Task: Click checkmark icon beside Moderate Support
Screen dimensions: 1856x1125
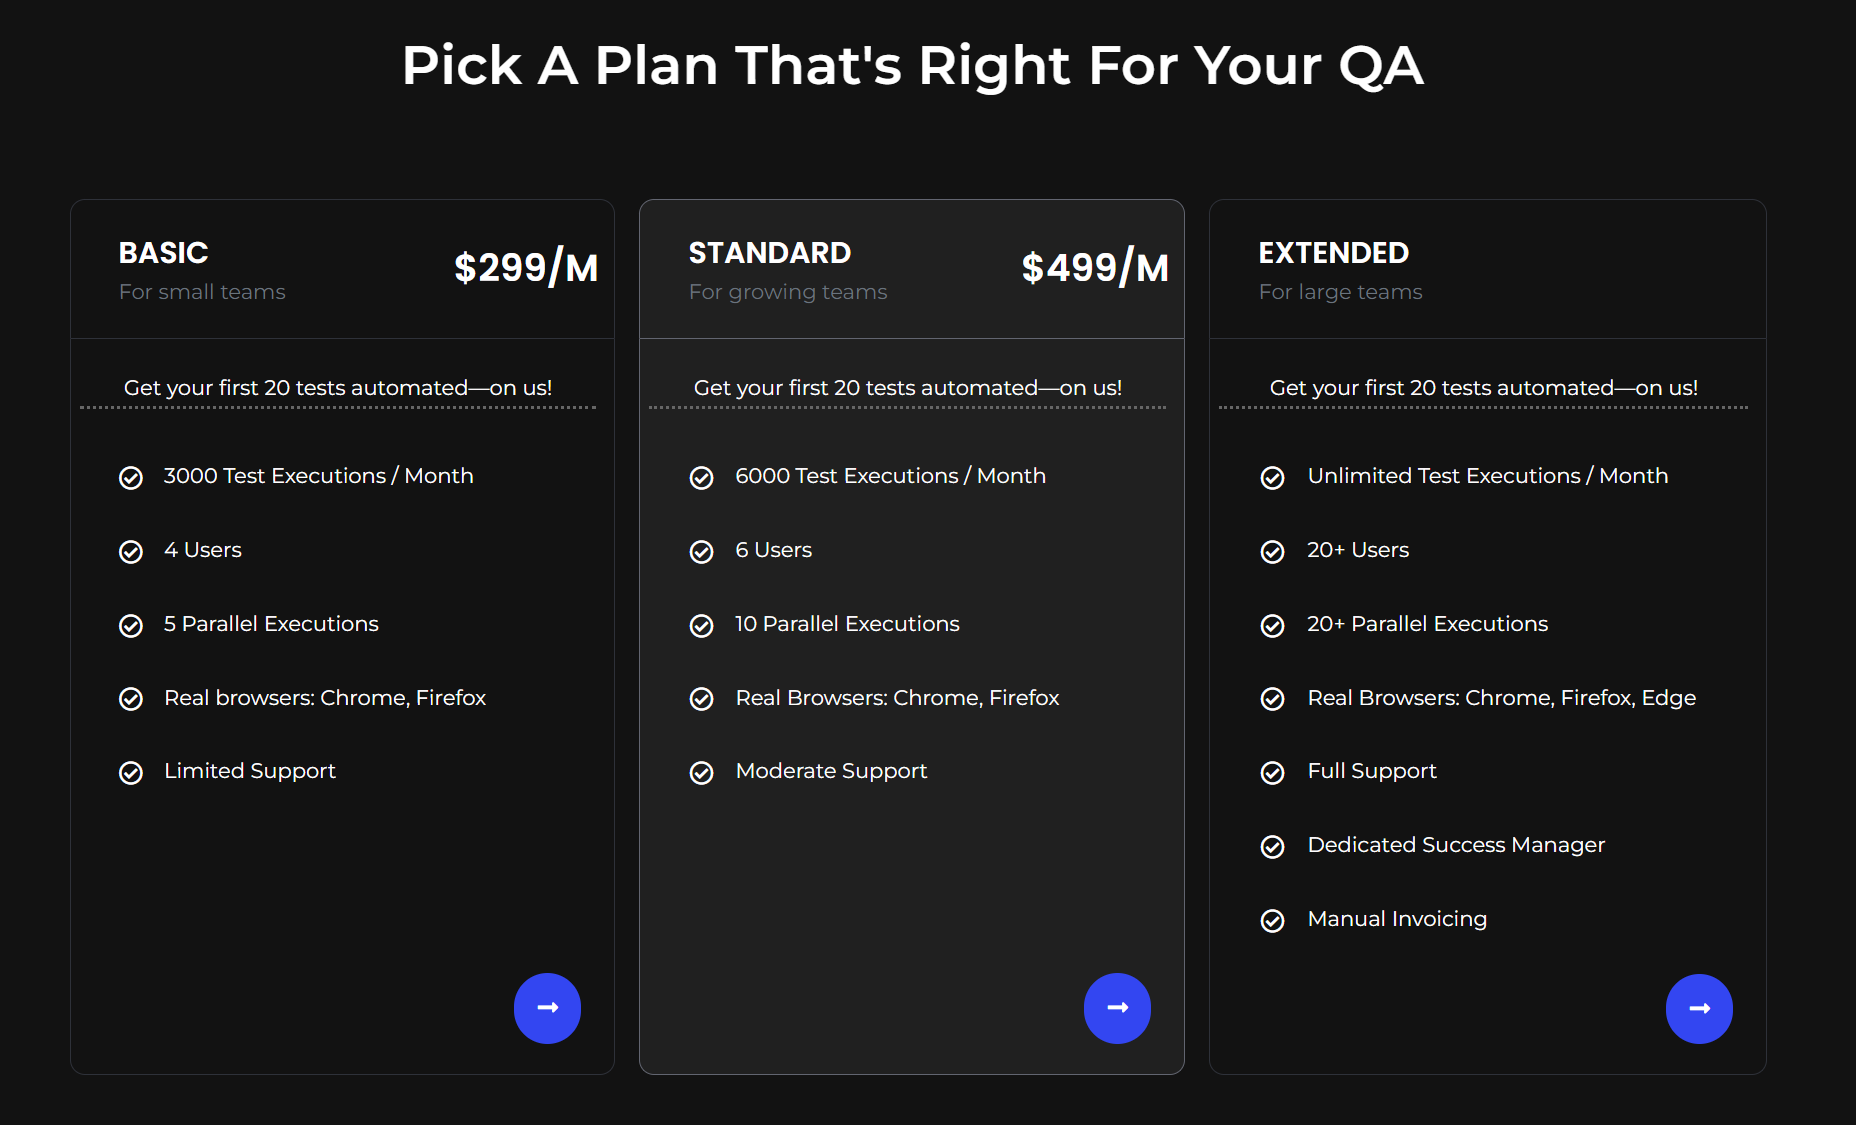Action: [x=702, y=773]
